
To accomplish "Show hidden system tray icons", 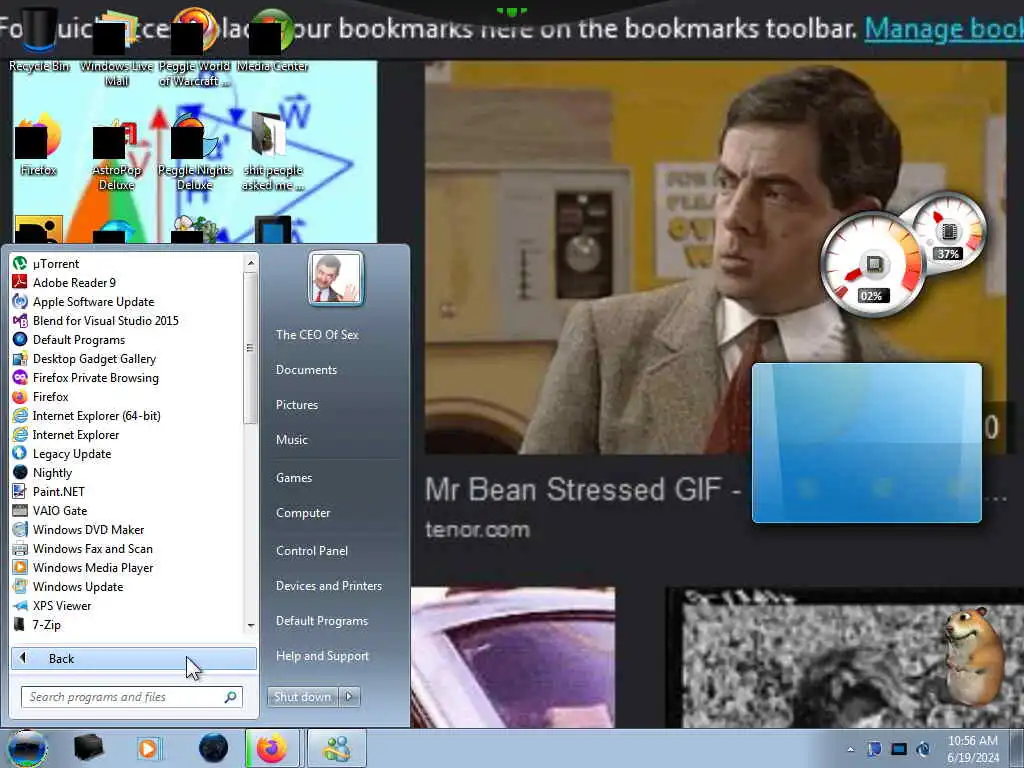I will 850,749.
